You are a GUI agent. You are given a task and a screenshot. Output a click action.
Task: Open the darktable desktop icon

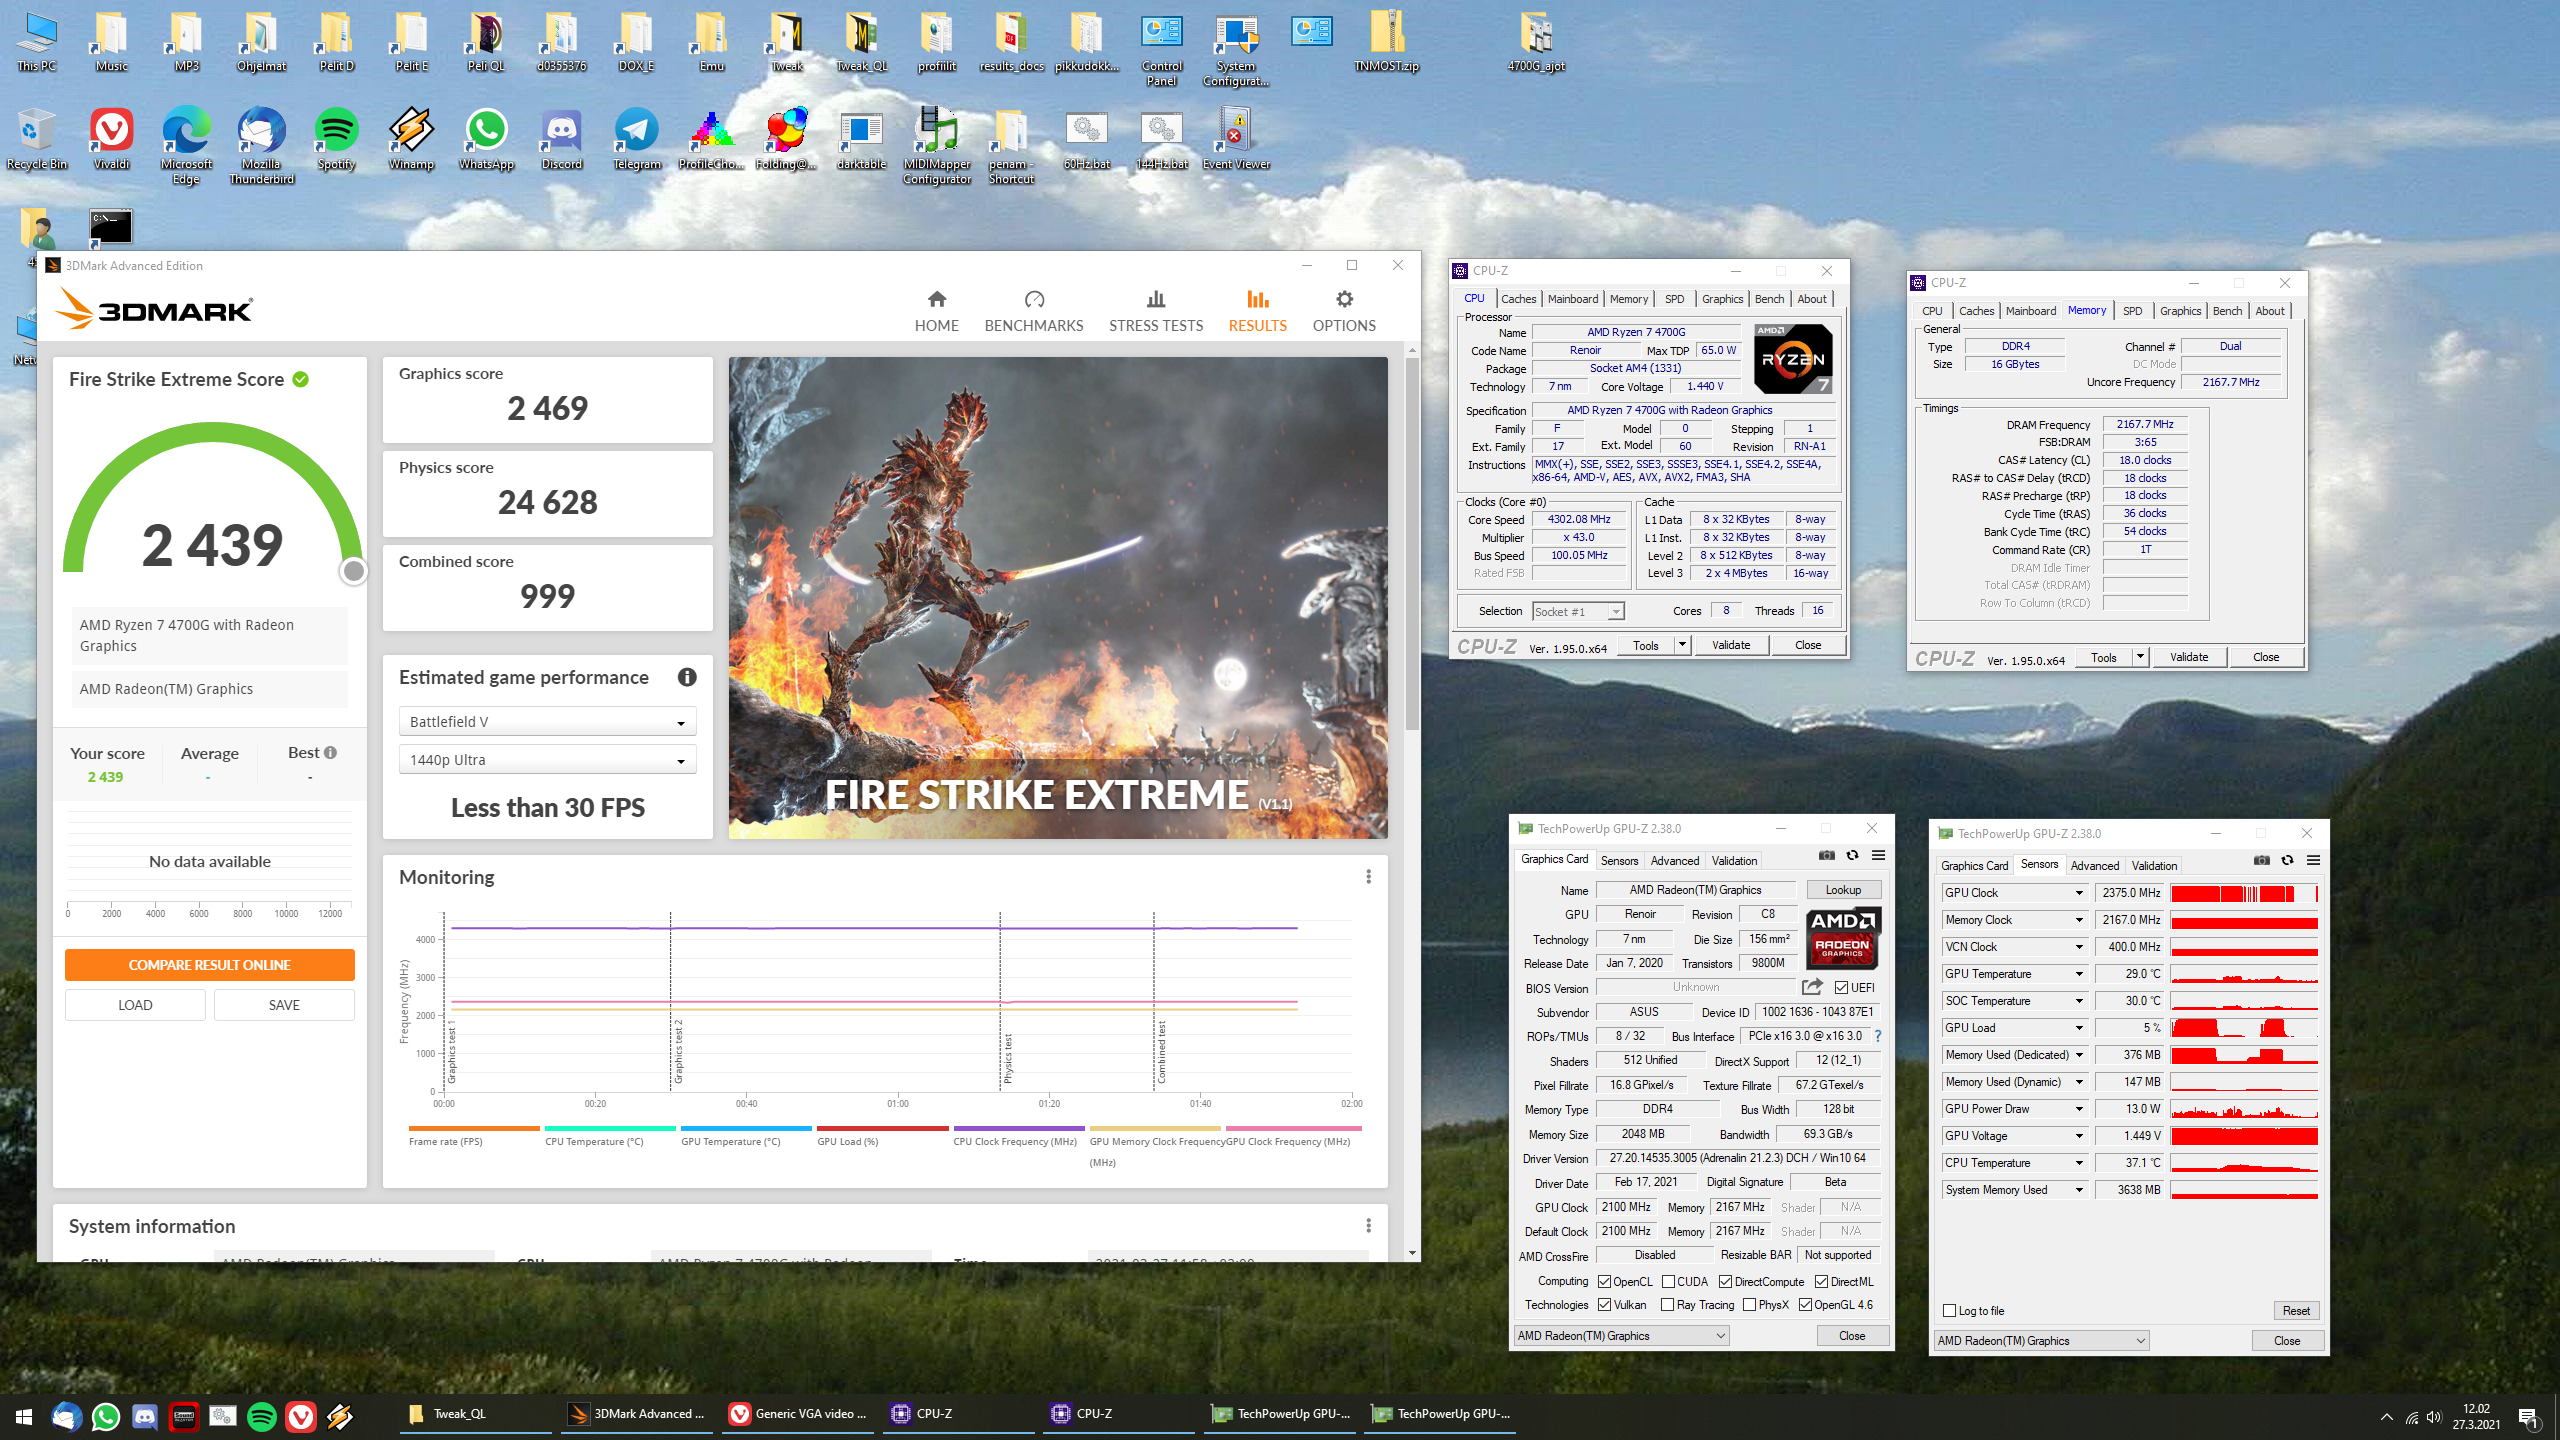coord(861,140)
